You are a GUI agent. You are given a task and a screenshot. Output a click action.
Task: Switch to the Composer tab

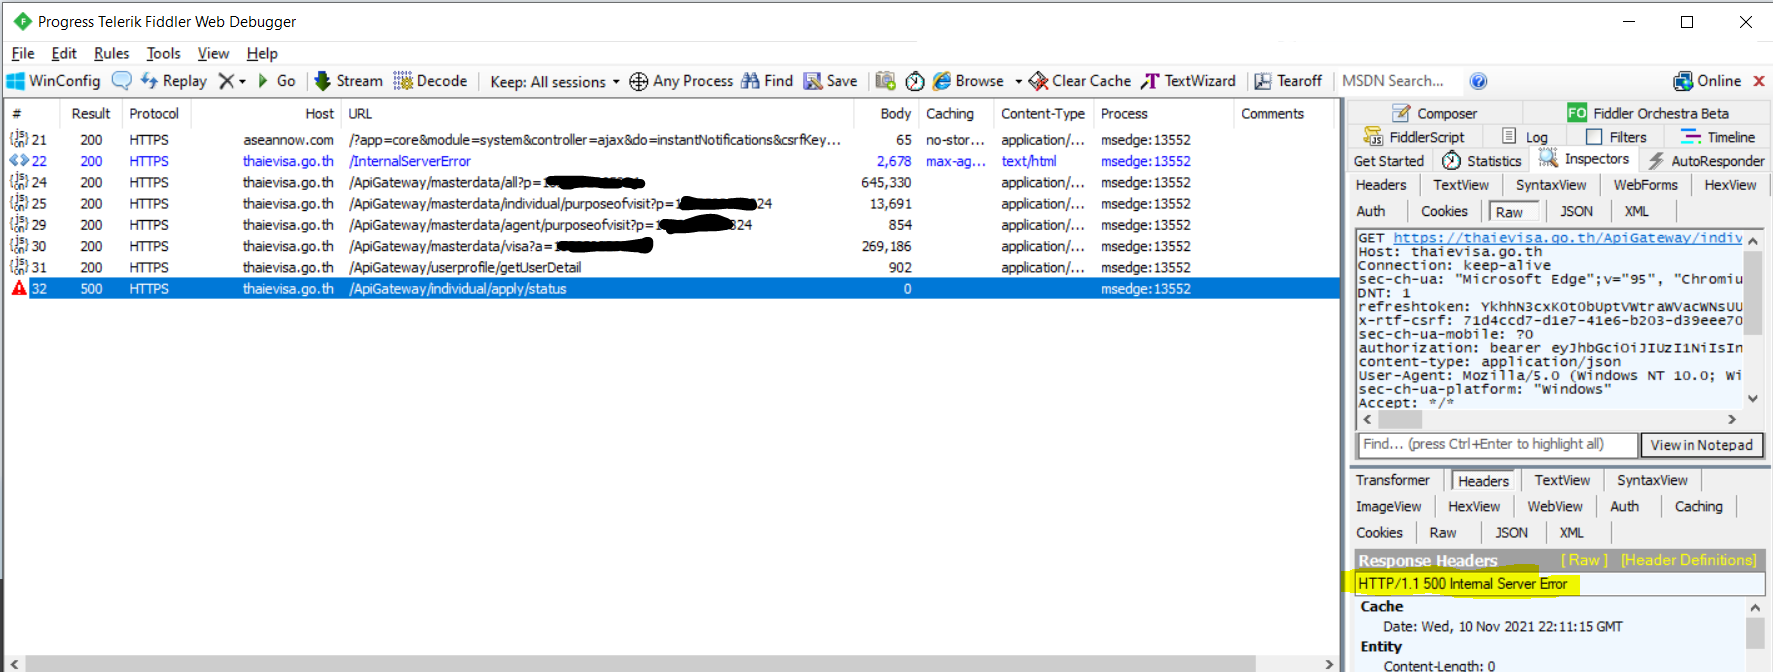tap(1435, 114)
